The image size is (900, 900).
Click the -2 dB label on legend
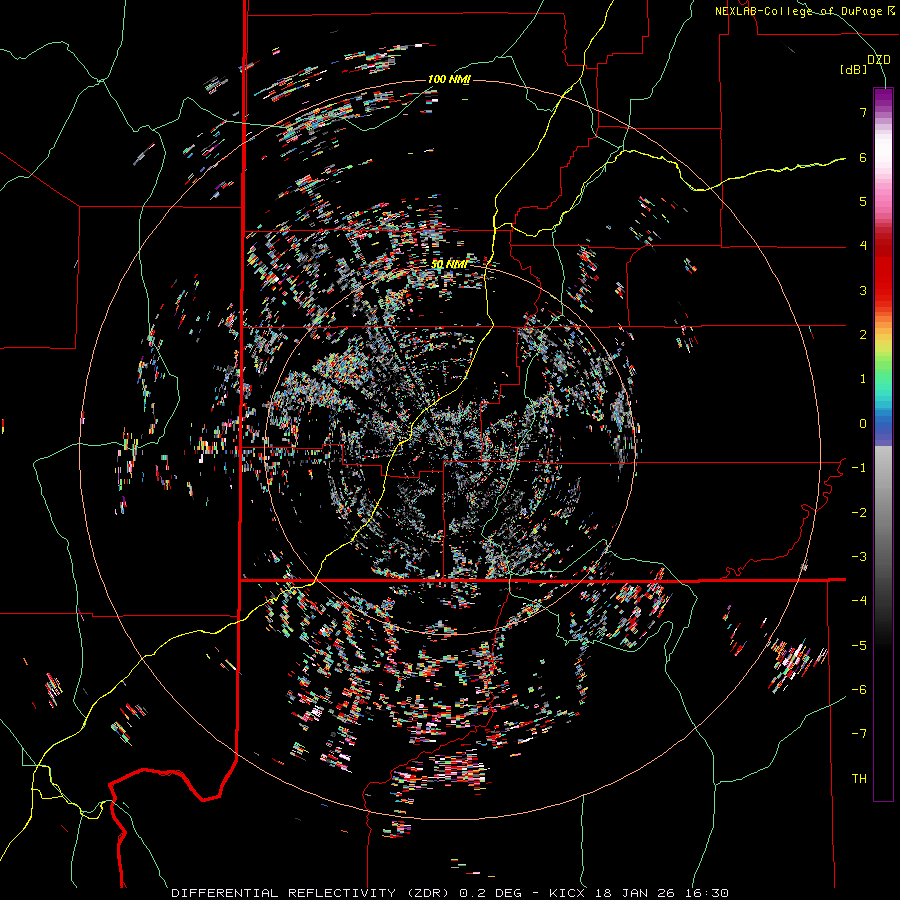859,513
